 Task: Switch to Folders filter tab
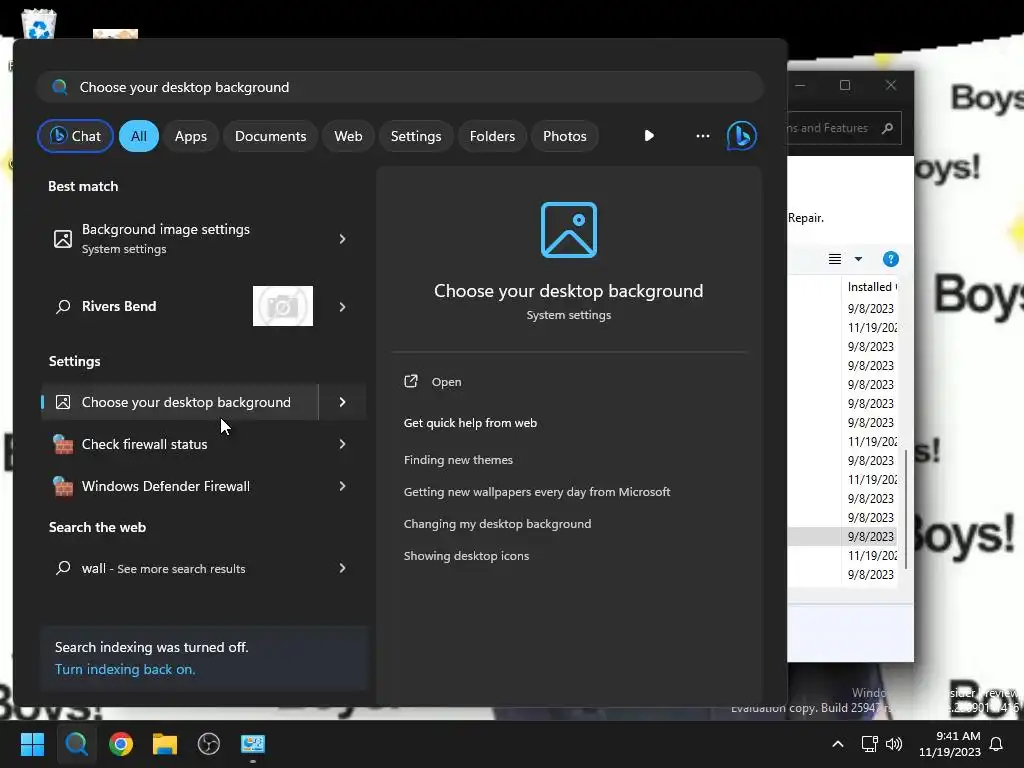coord(492,136)
